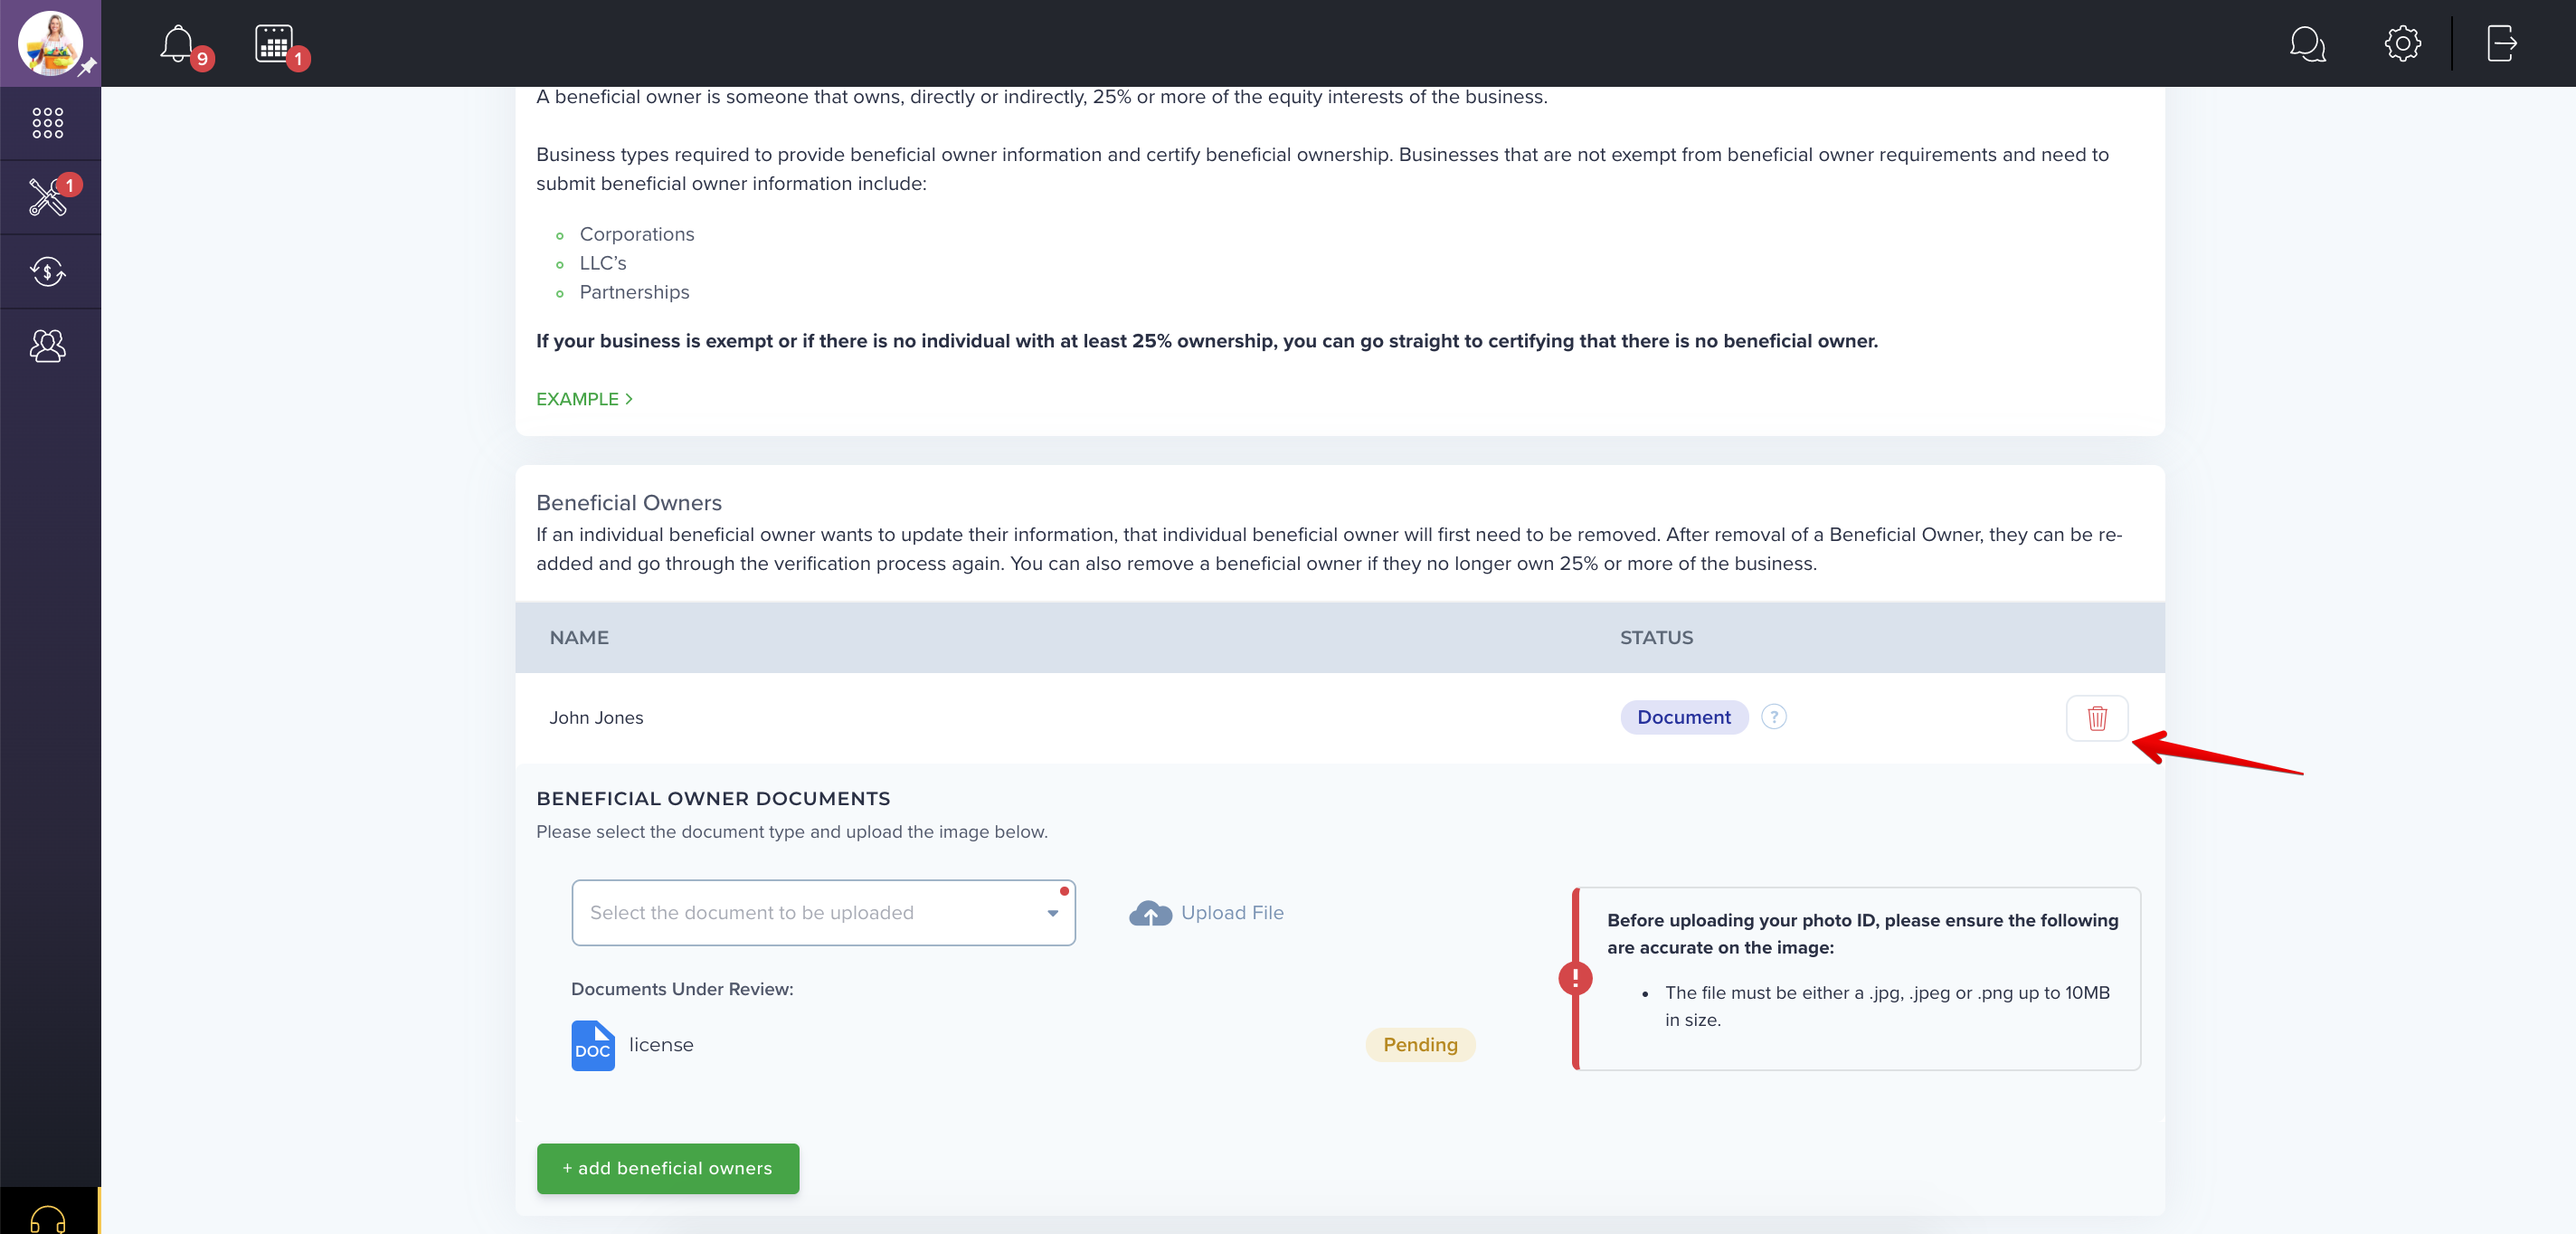
Task: Click the NAME column header
Action: pos(579,638)
